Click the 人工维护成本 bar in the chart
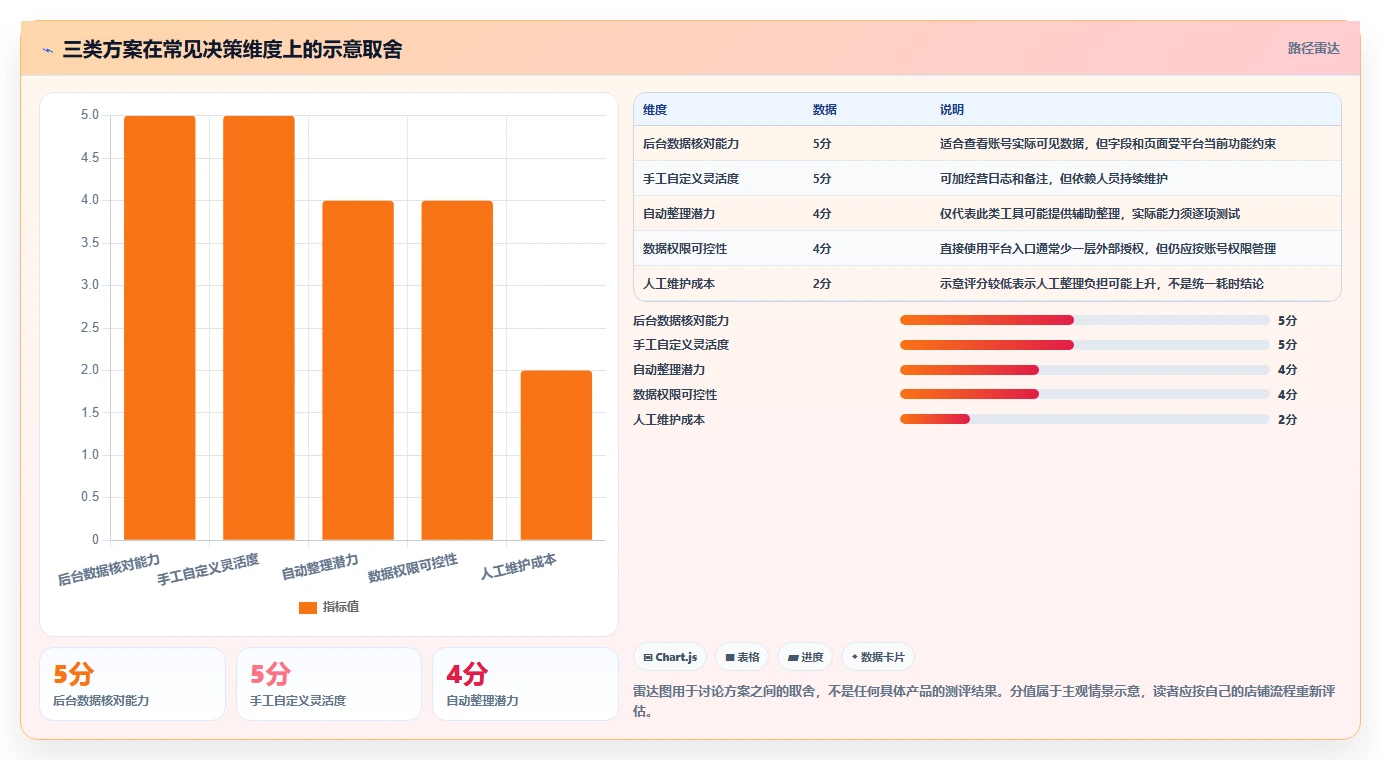Image resolution: width=1381 pixels, height=760 pixels. [x=556, y=455]
